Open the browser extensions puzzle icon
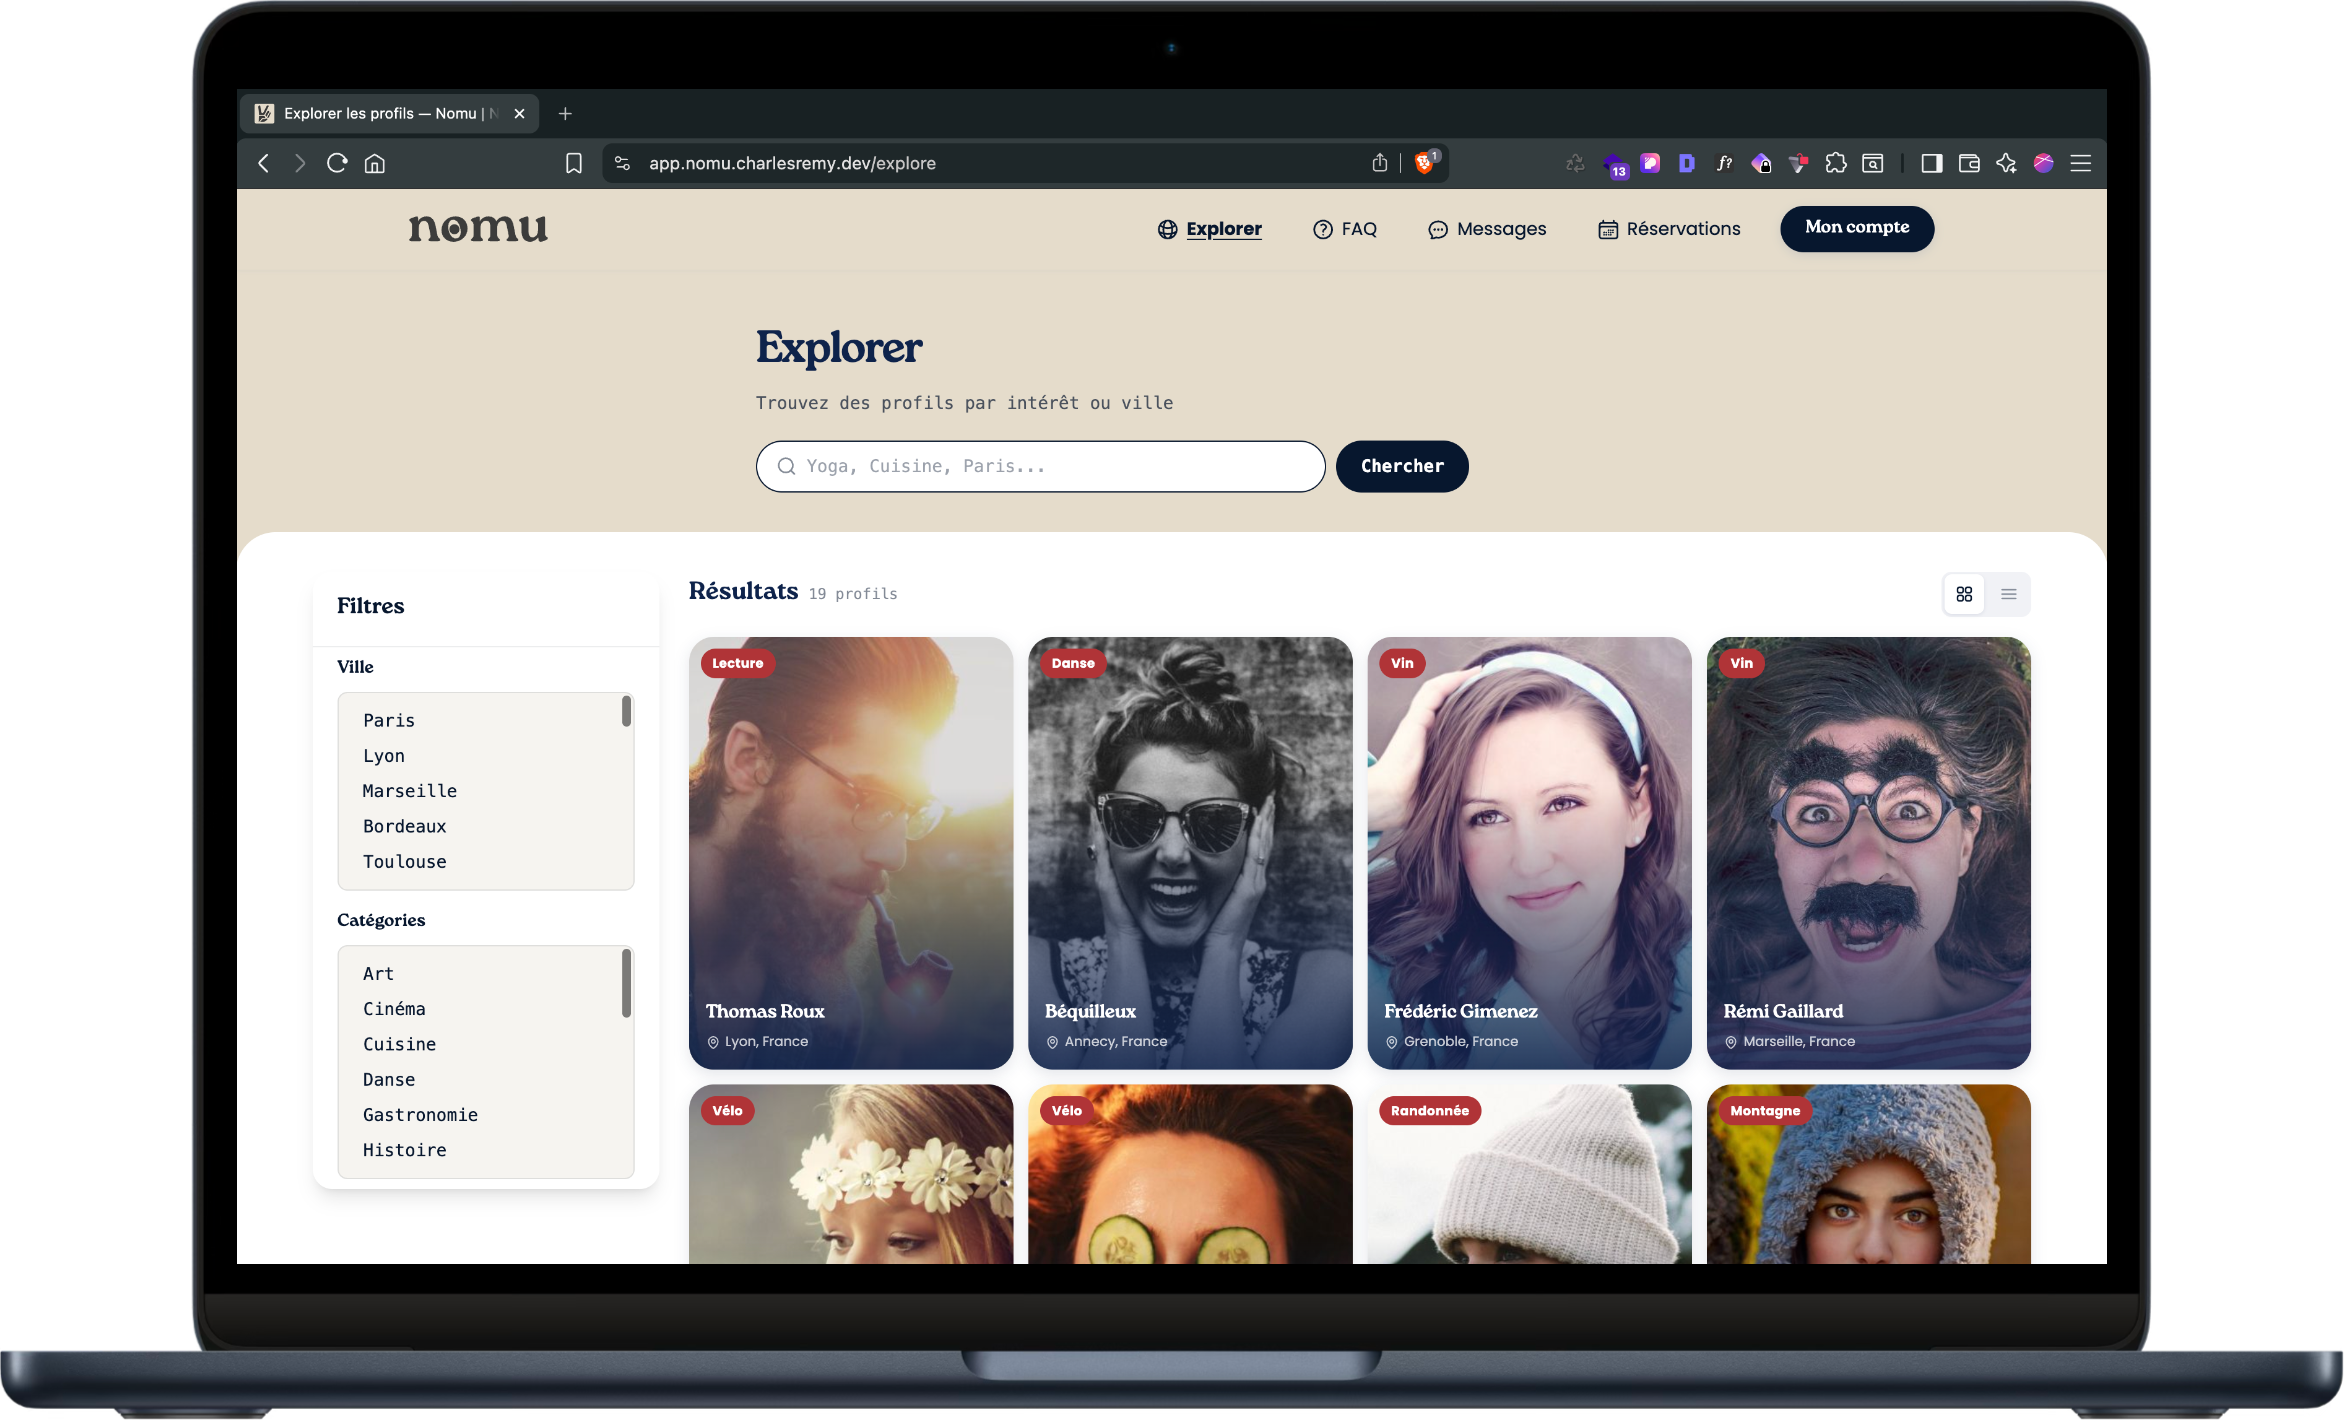This screenshot has height=1420, width=2344. pos(1835,163)
